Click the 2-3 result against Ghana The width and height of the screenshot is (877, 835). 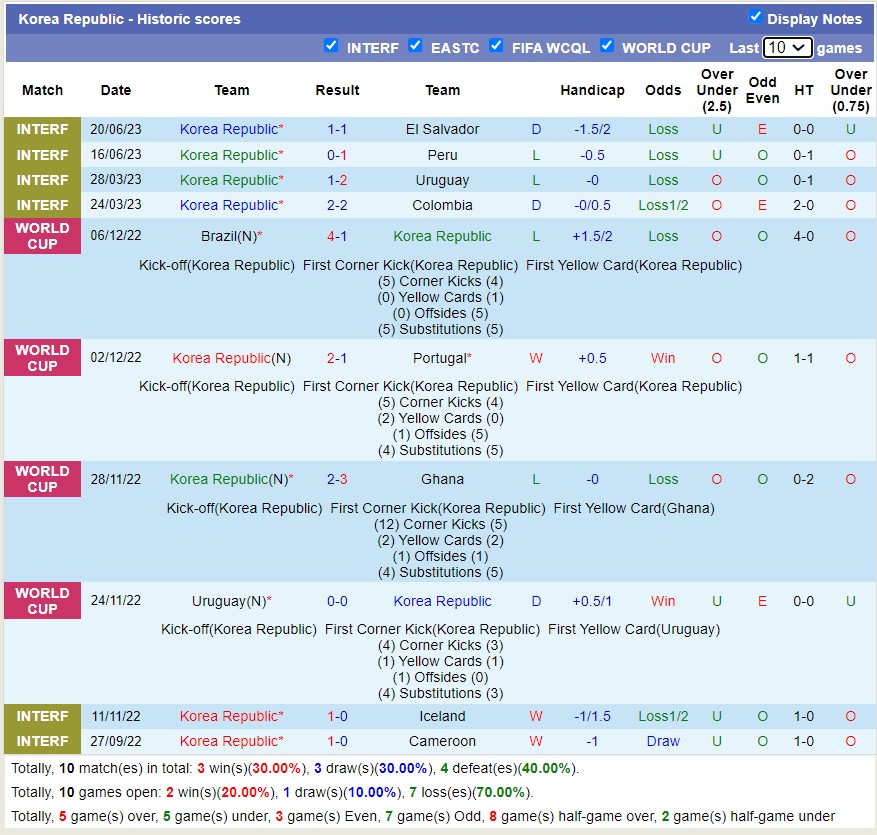[337, 479]
